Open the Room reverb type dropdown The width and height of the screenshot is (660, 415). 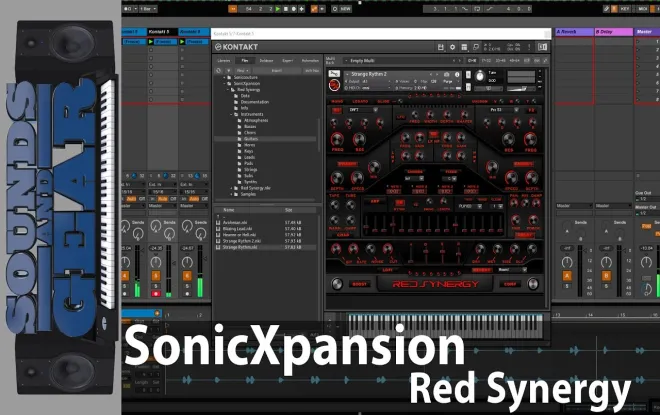click(x=512, y=270)
